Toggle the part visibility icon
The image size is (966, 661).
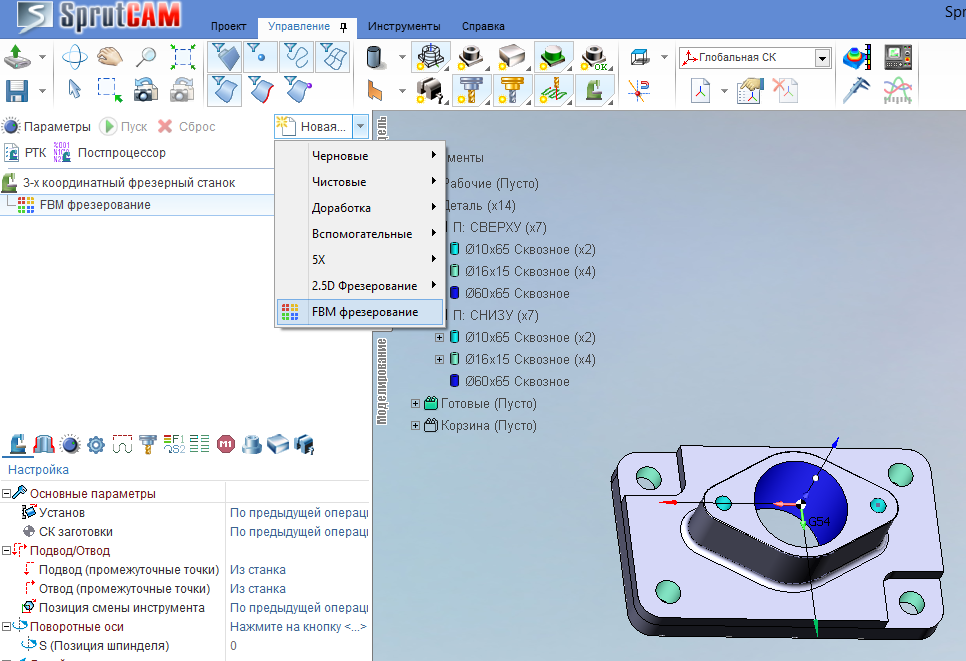(471, 57)
